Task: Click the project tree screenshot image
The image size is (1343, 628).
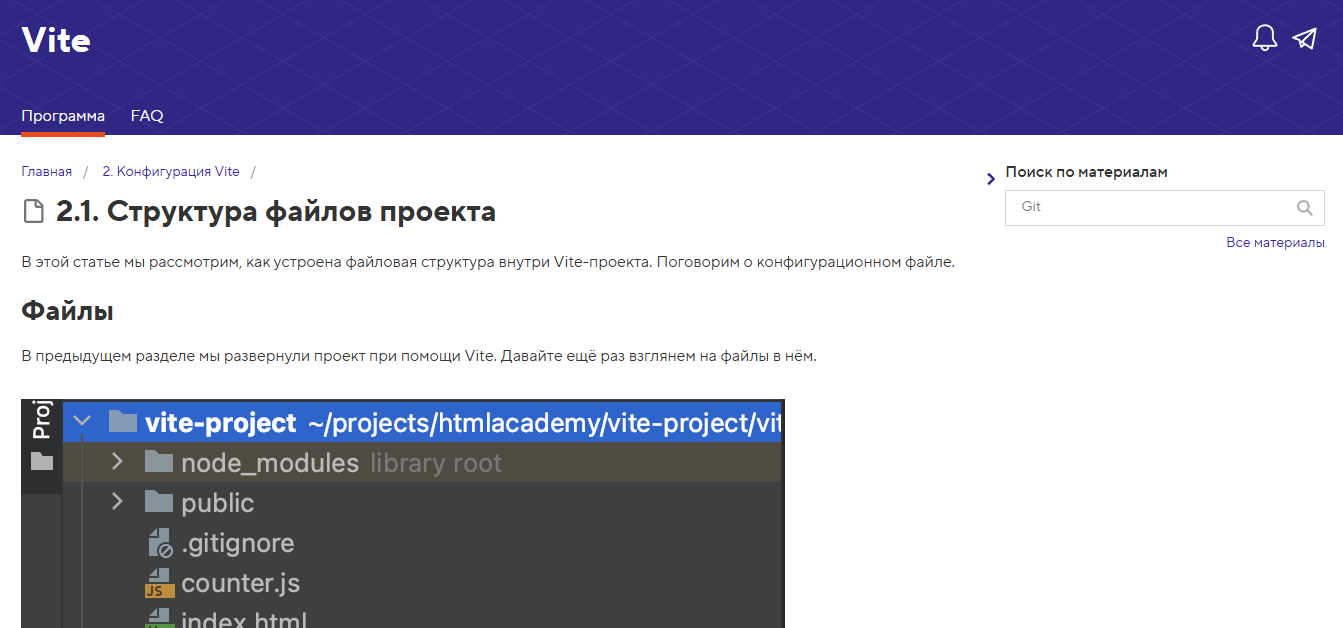Action: pyautogui.click(x=403, y=513)
